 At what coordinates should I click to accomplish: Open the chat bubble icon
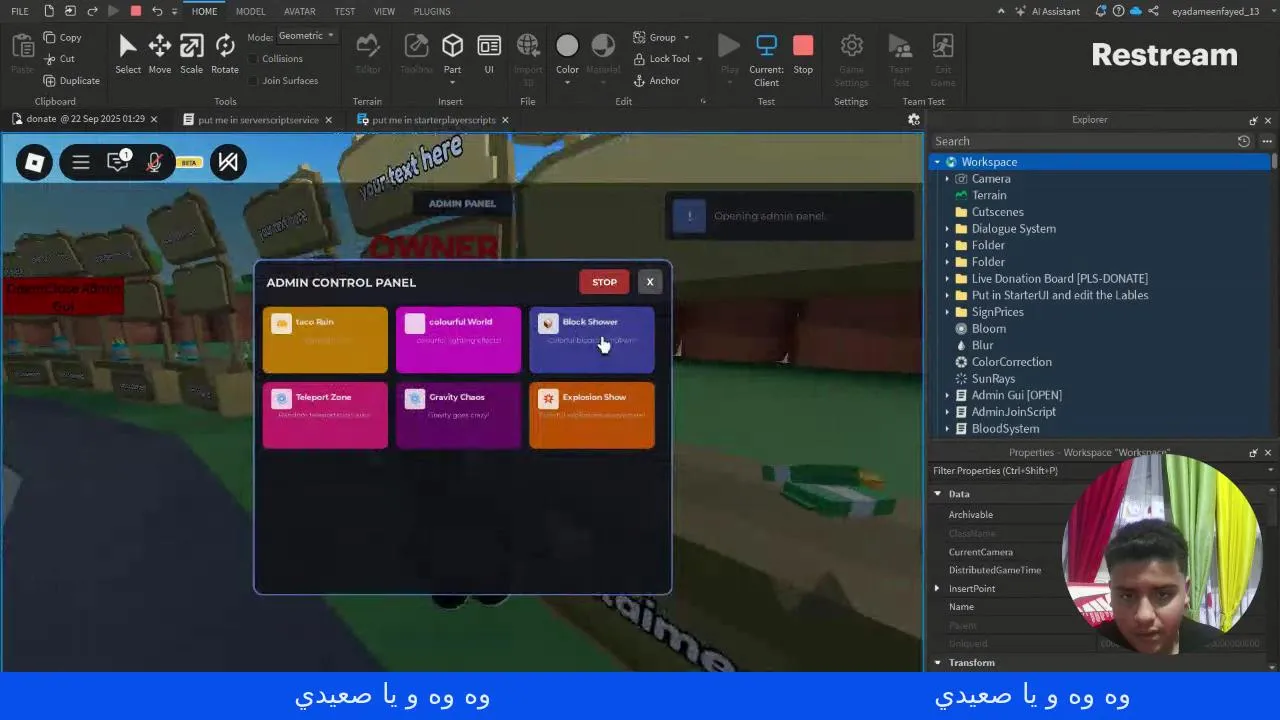click(x=118, y=162)
